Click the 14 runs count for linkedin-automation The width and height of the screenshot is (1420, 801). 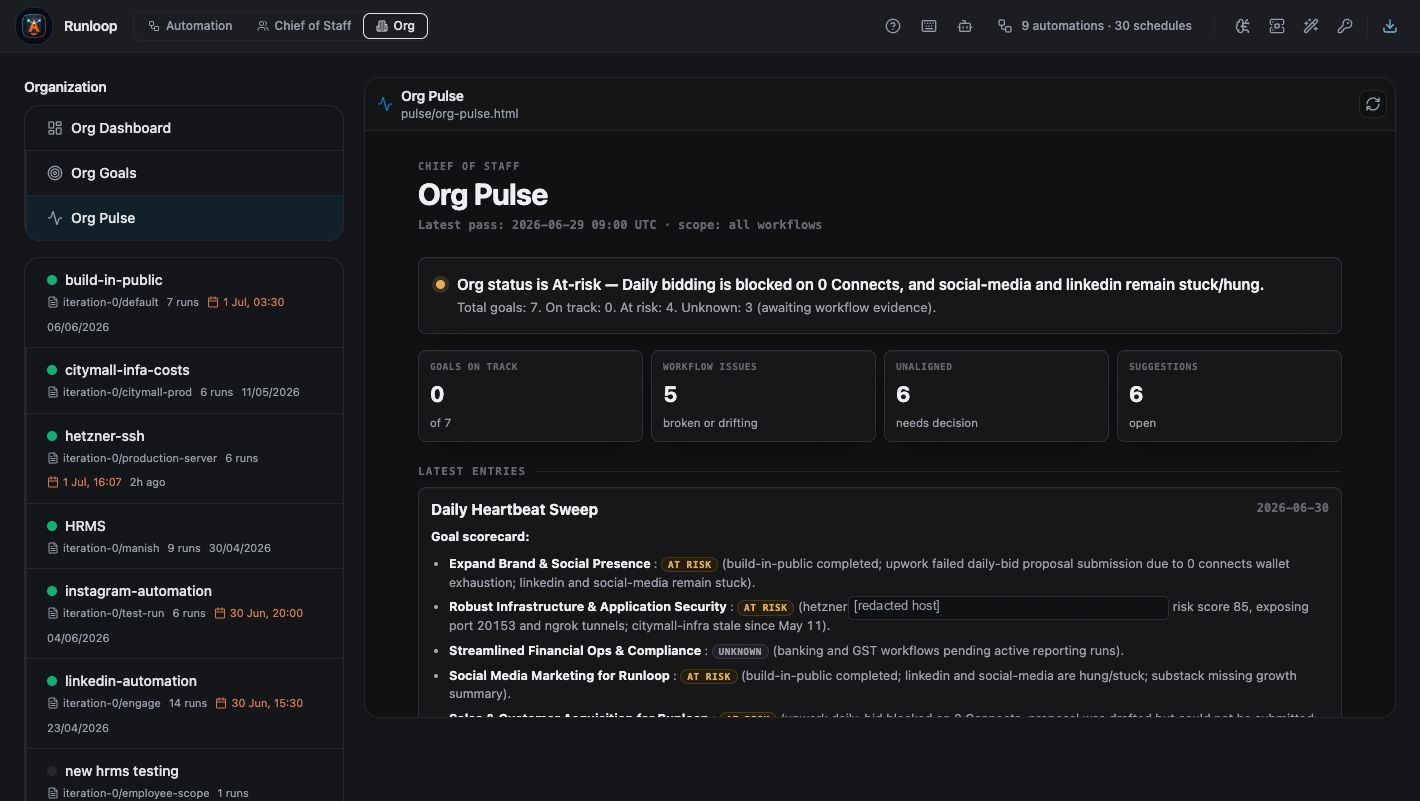pyautogui.click(x=188, y=703)
